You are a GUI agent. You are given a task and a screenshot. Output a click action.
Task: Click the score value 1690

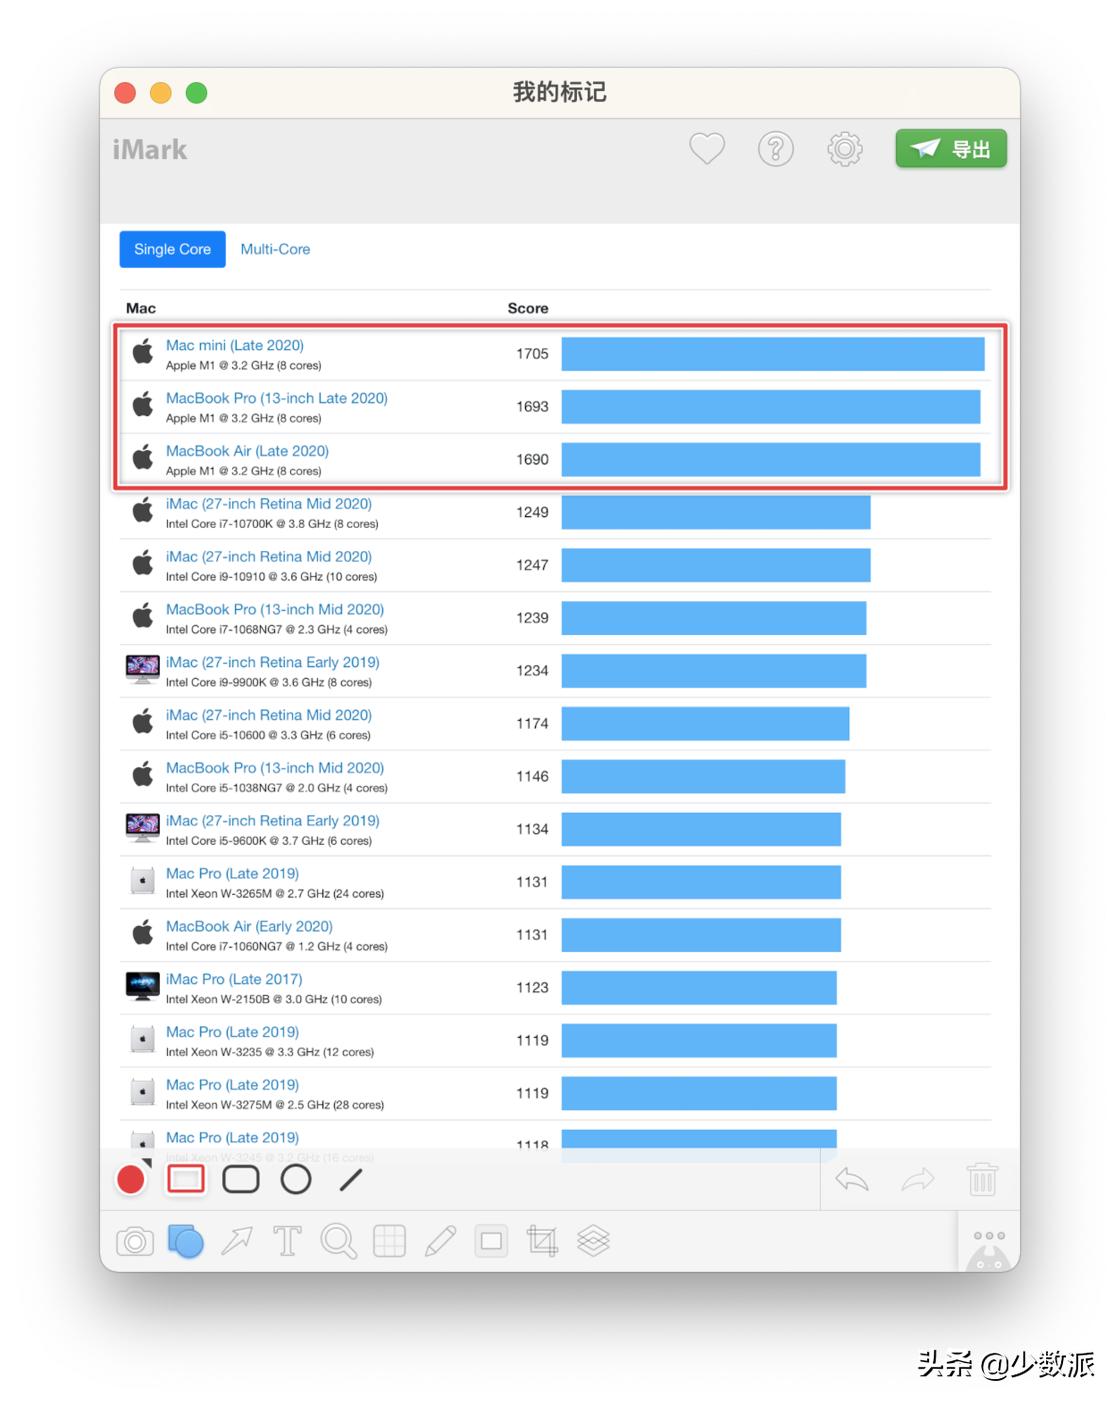(532, 460)
